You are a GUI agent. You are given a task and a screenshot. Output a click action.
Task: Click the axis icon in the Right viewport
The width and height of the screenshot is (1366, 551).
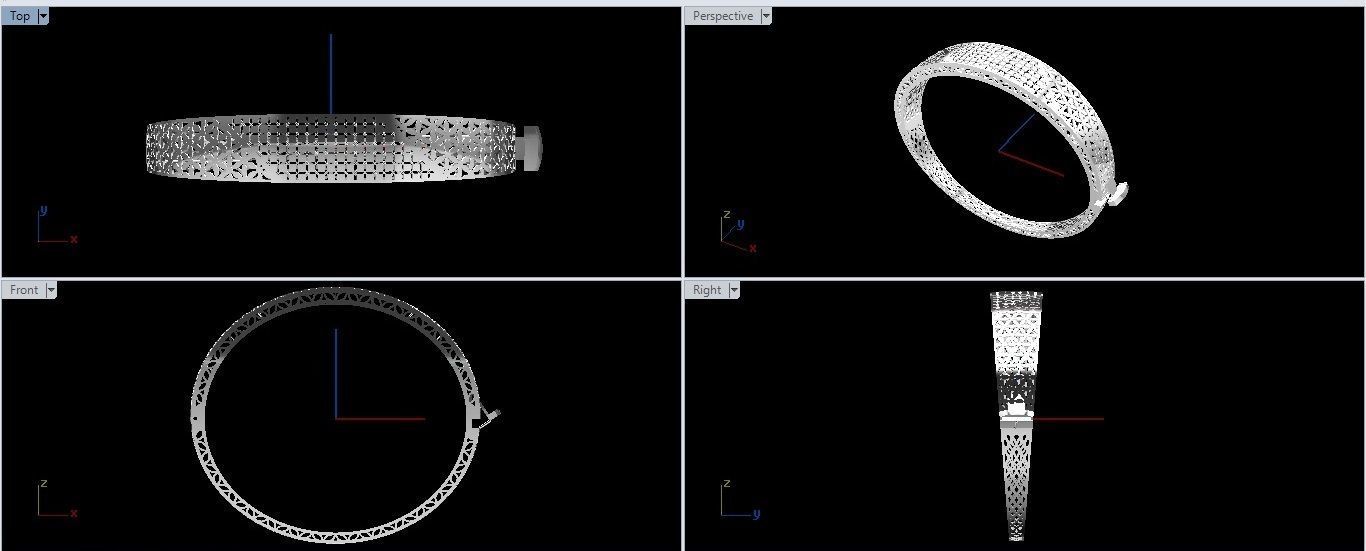(x=741, y=499)
